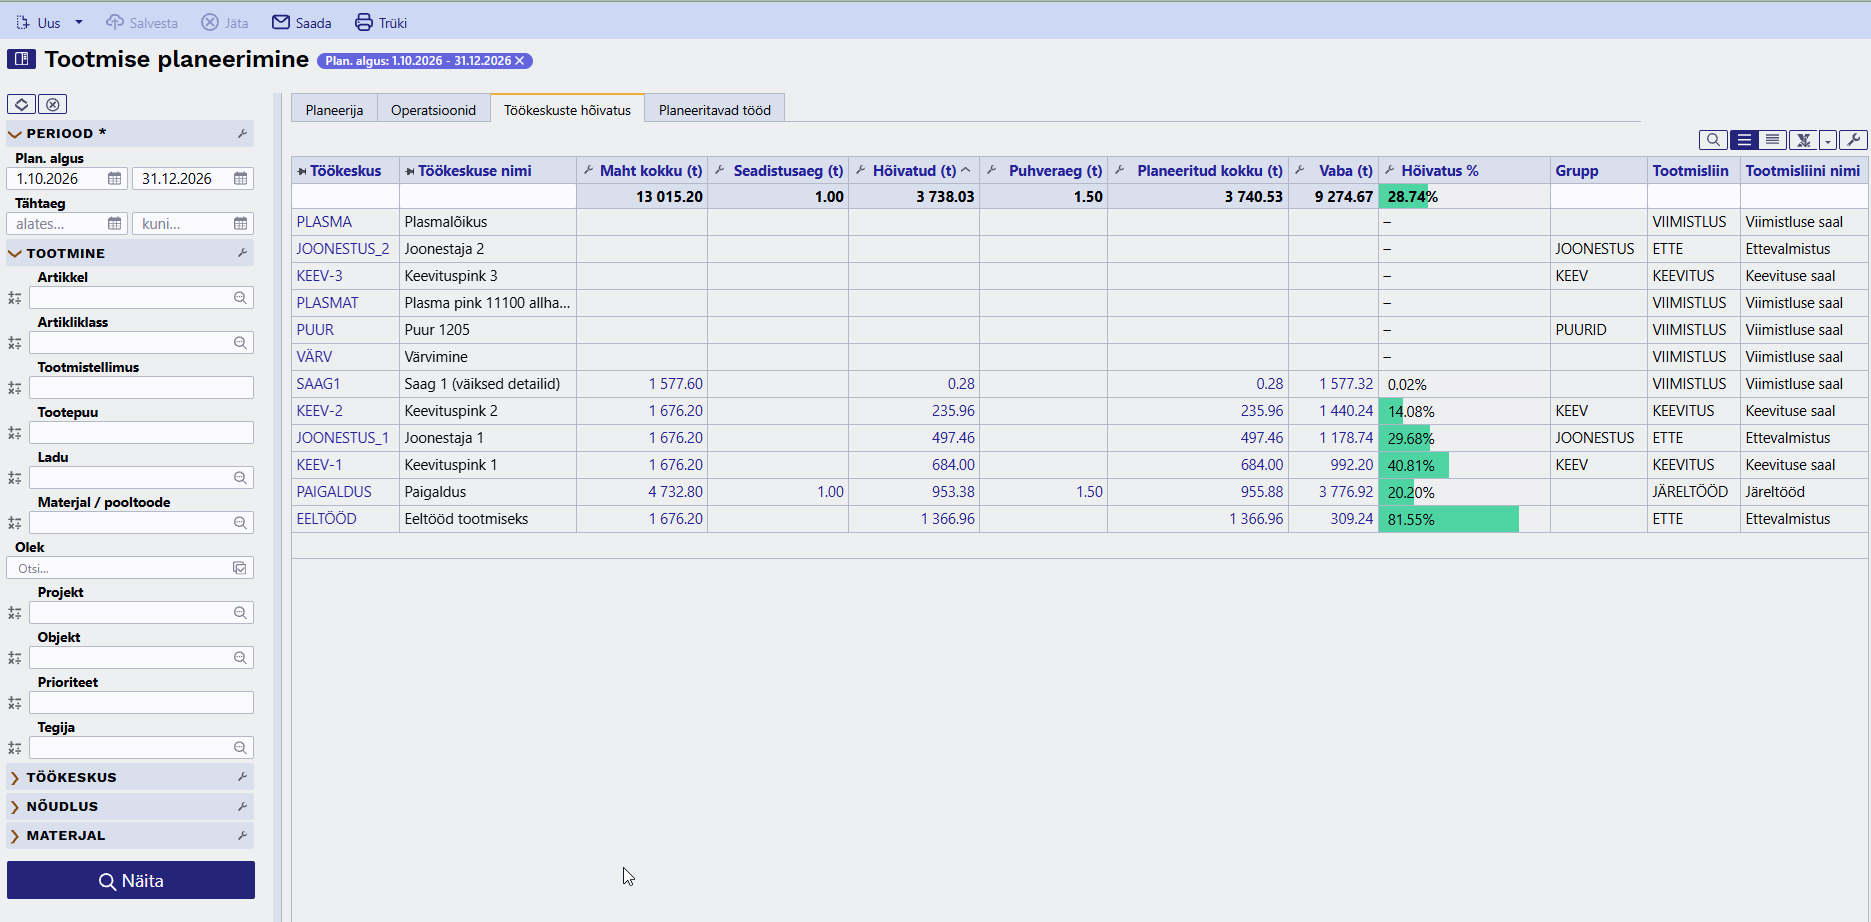Image resolution: width=1871 pixels, height=922 pixels.
Task: Click the wrench icon in TOOTMINE header
Action: [x=242, y=254]
